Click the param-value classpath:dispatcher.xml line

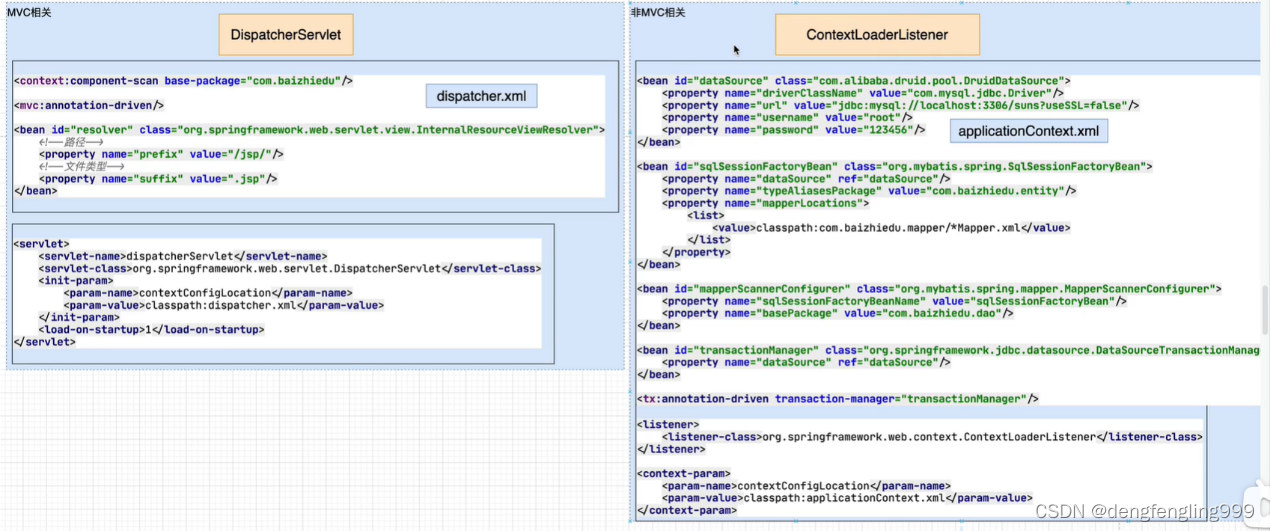(224, 305)
